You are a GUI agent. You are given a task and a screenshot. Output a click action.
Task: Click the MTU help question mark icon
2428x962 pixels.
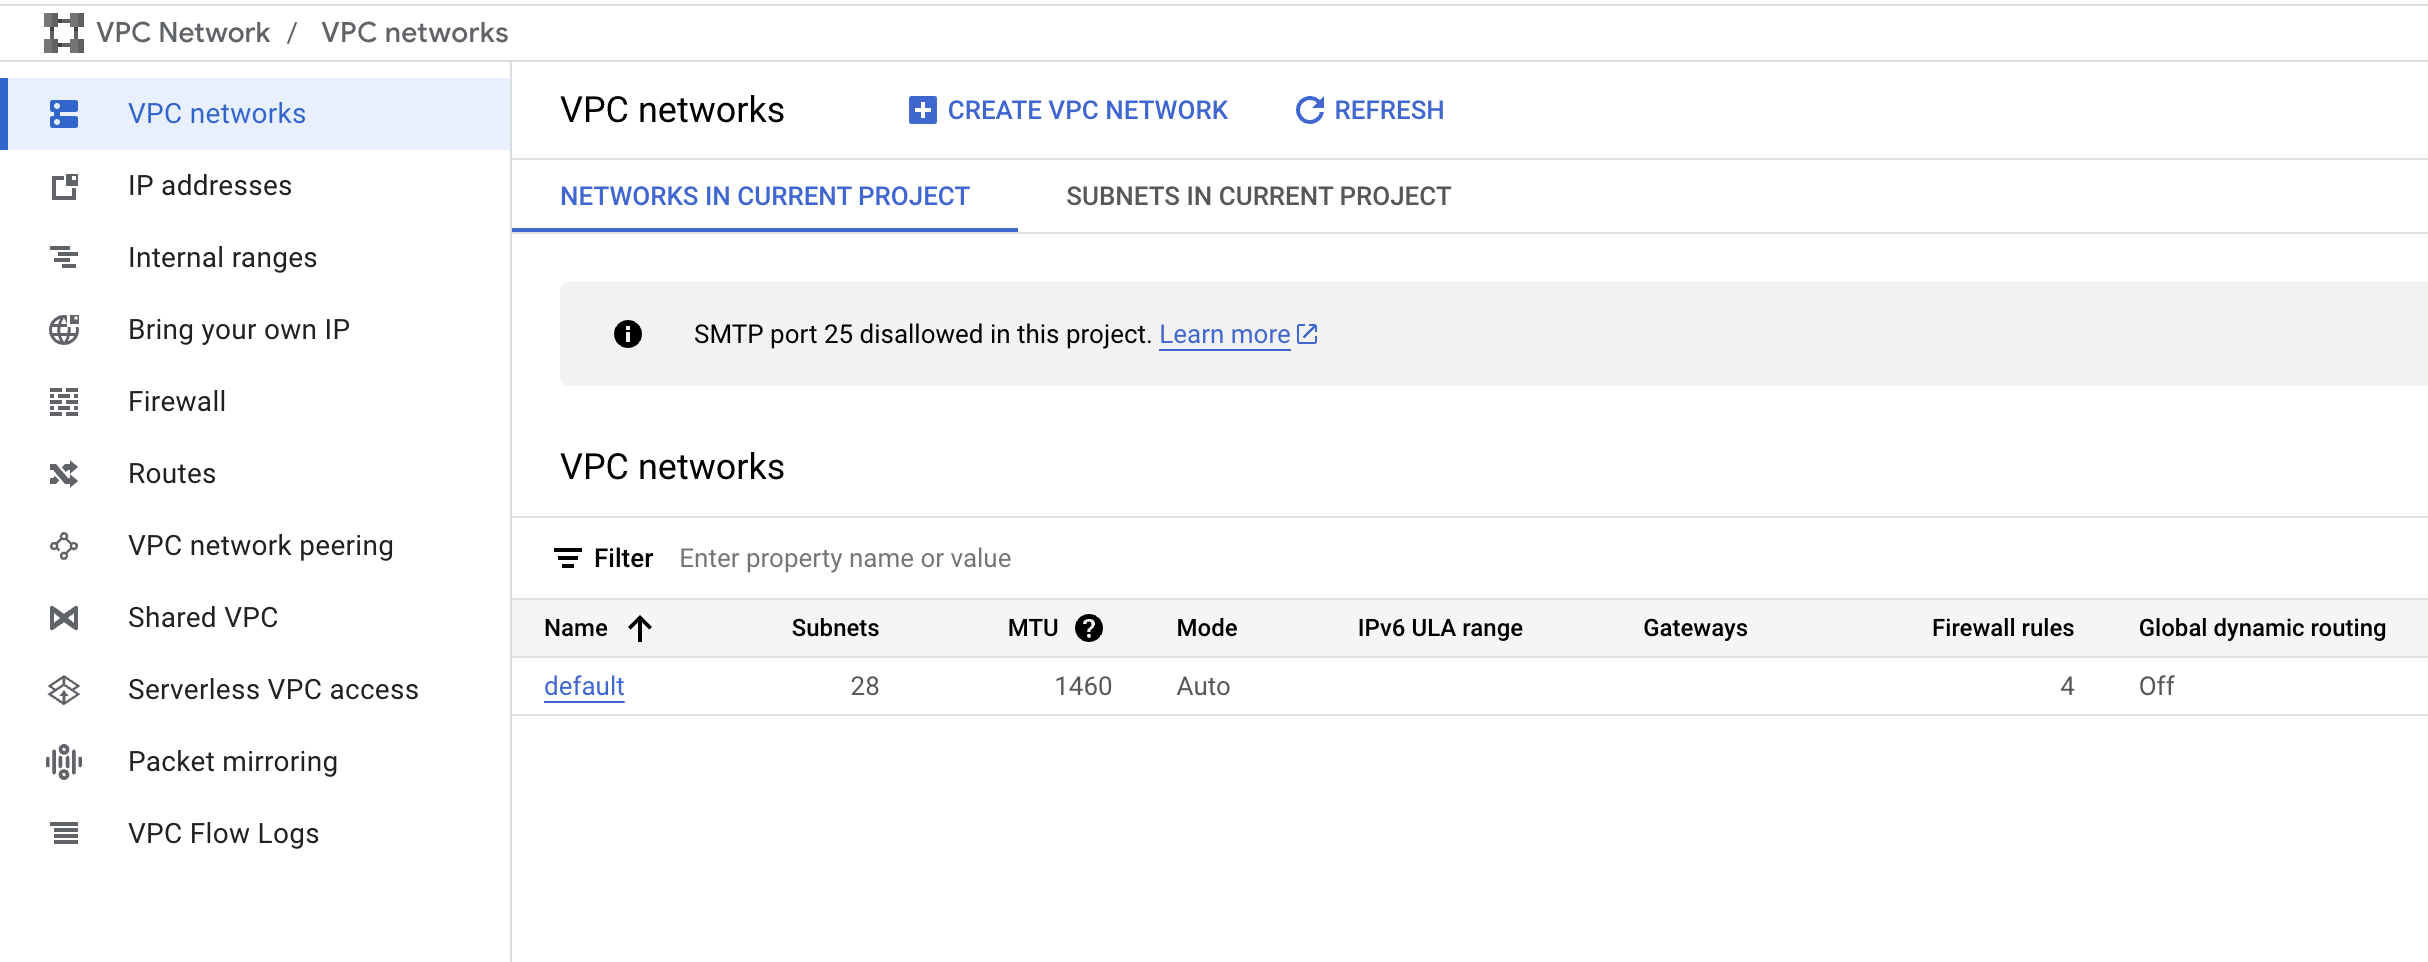coord(1089,628)
